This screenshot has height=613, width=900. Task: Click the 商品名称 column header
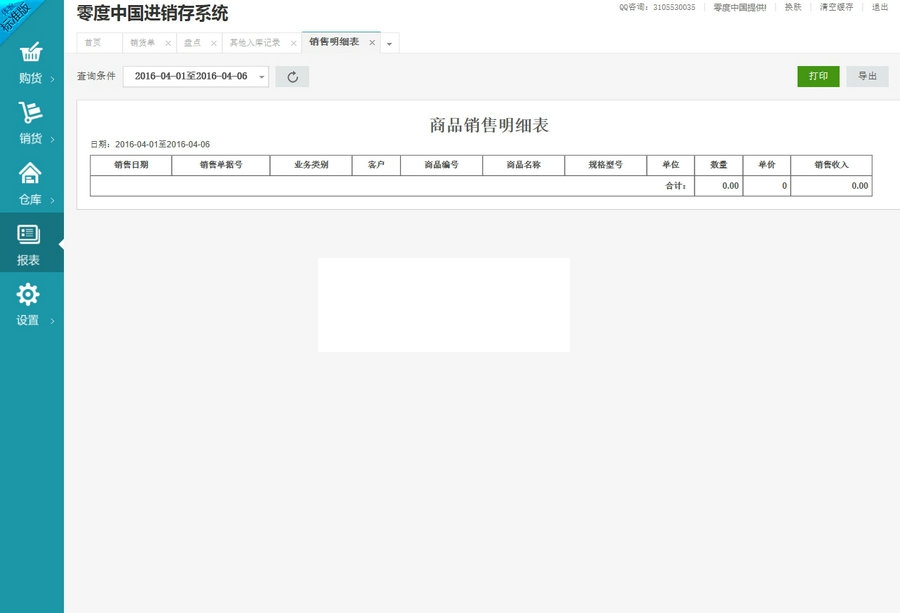click(523, 165)
